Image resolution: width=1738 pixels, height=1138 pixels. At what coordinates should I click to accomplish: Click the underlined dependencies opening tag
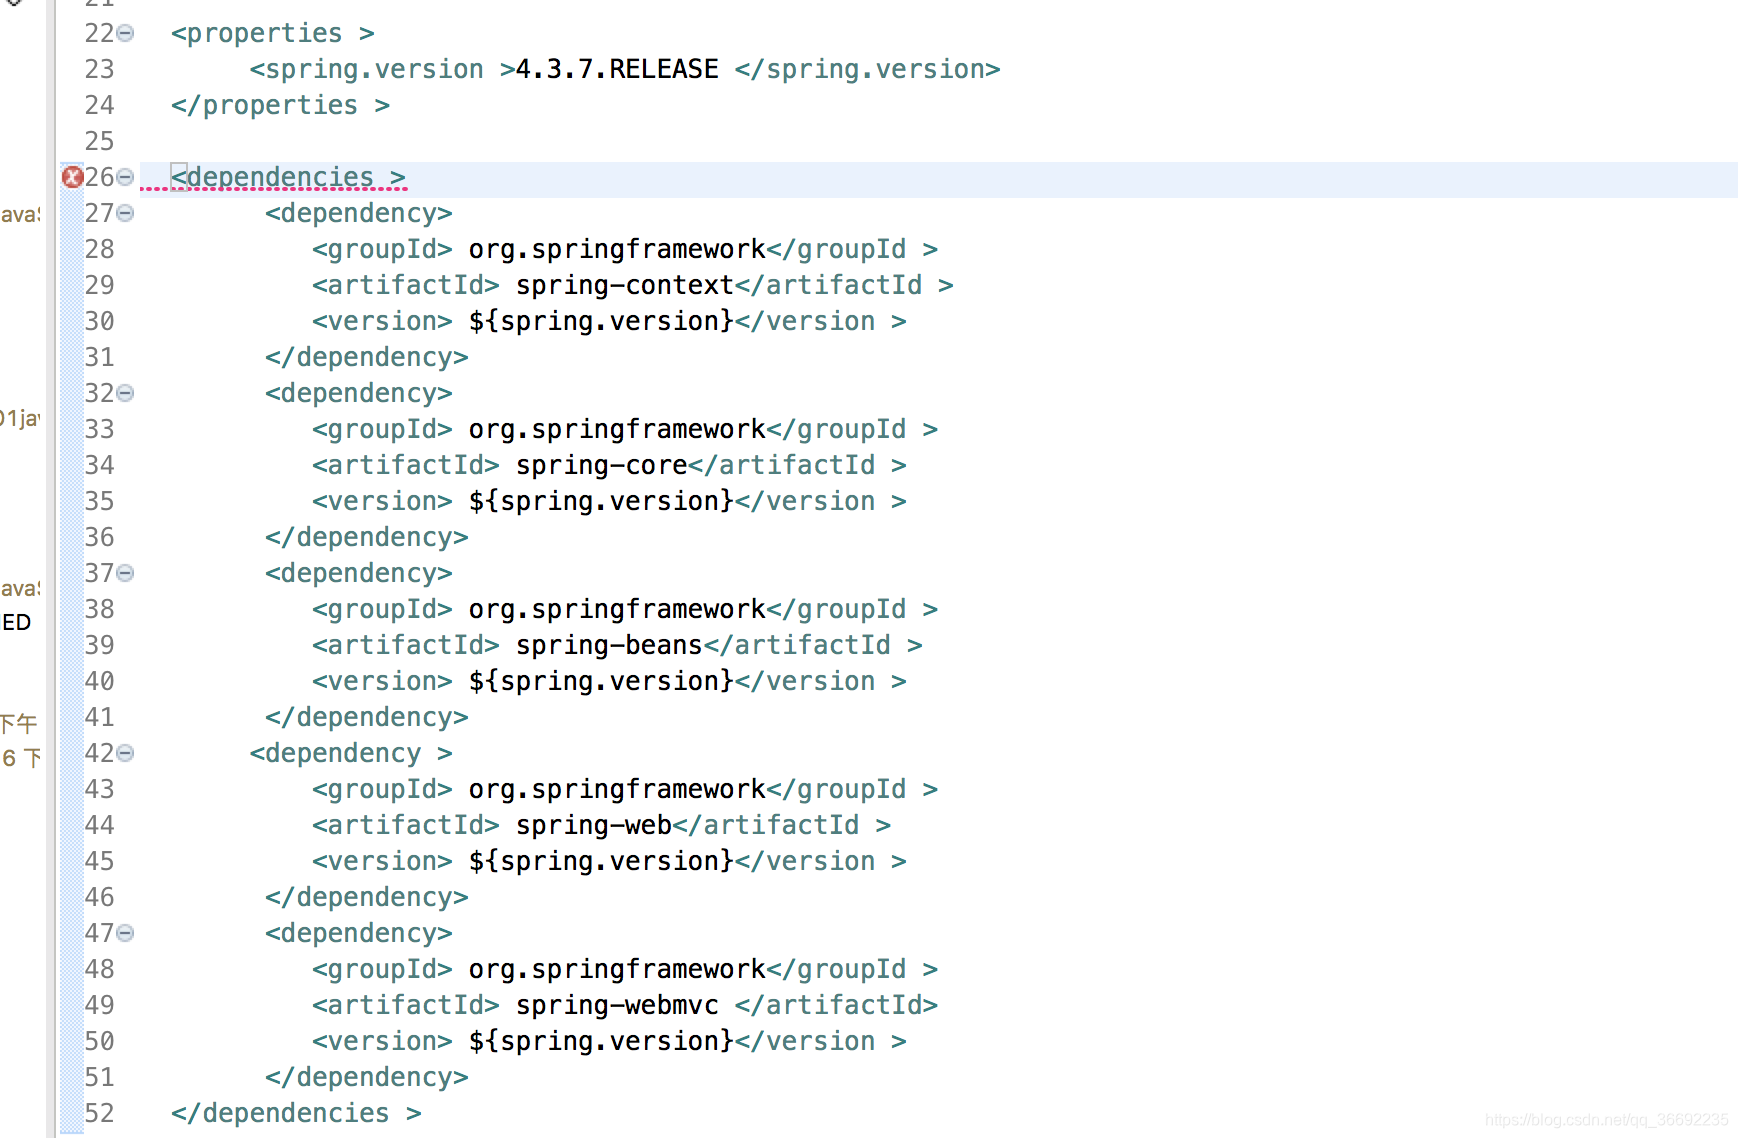tap(288, 177)
